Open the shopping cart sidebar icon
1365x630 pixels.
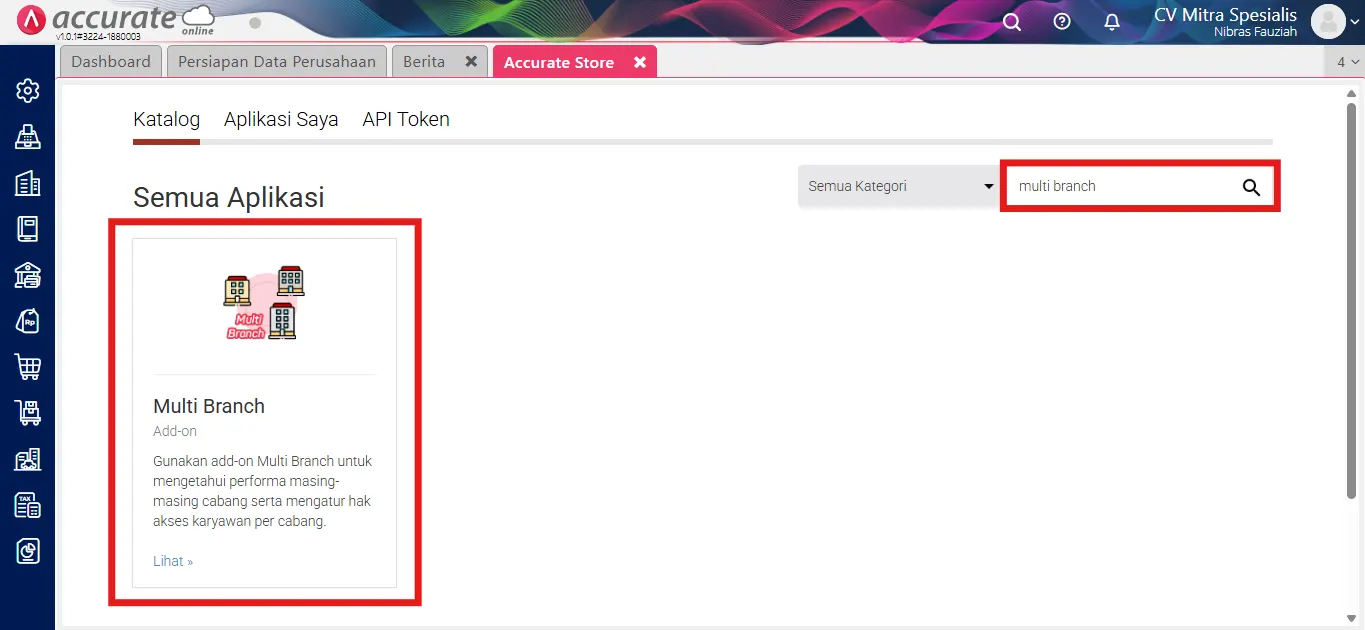[x=28, y=367]
